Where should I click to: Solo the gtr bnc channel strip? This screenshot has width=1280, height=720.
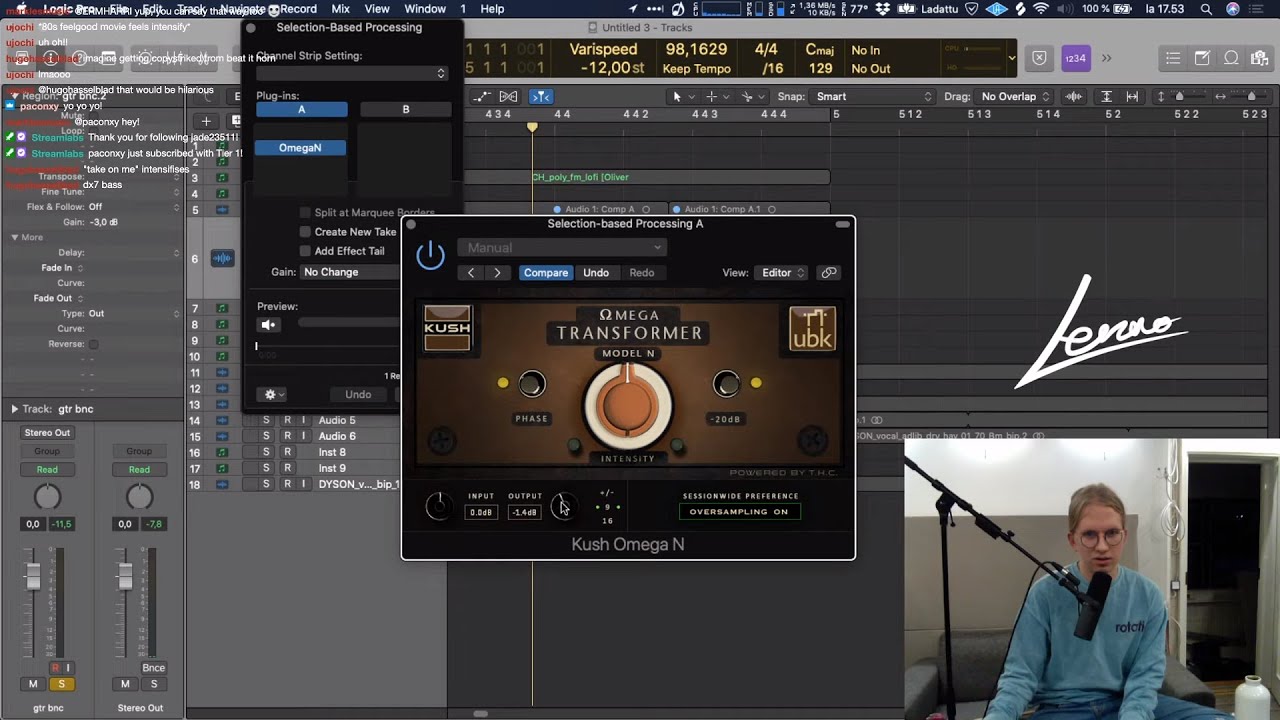[x=61, y=684]
